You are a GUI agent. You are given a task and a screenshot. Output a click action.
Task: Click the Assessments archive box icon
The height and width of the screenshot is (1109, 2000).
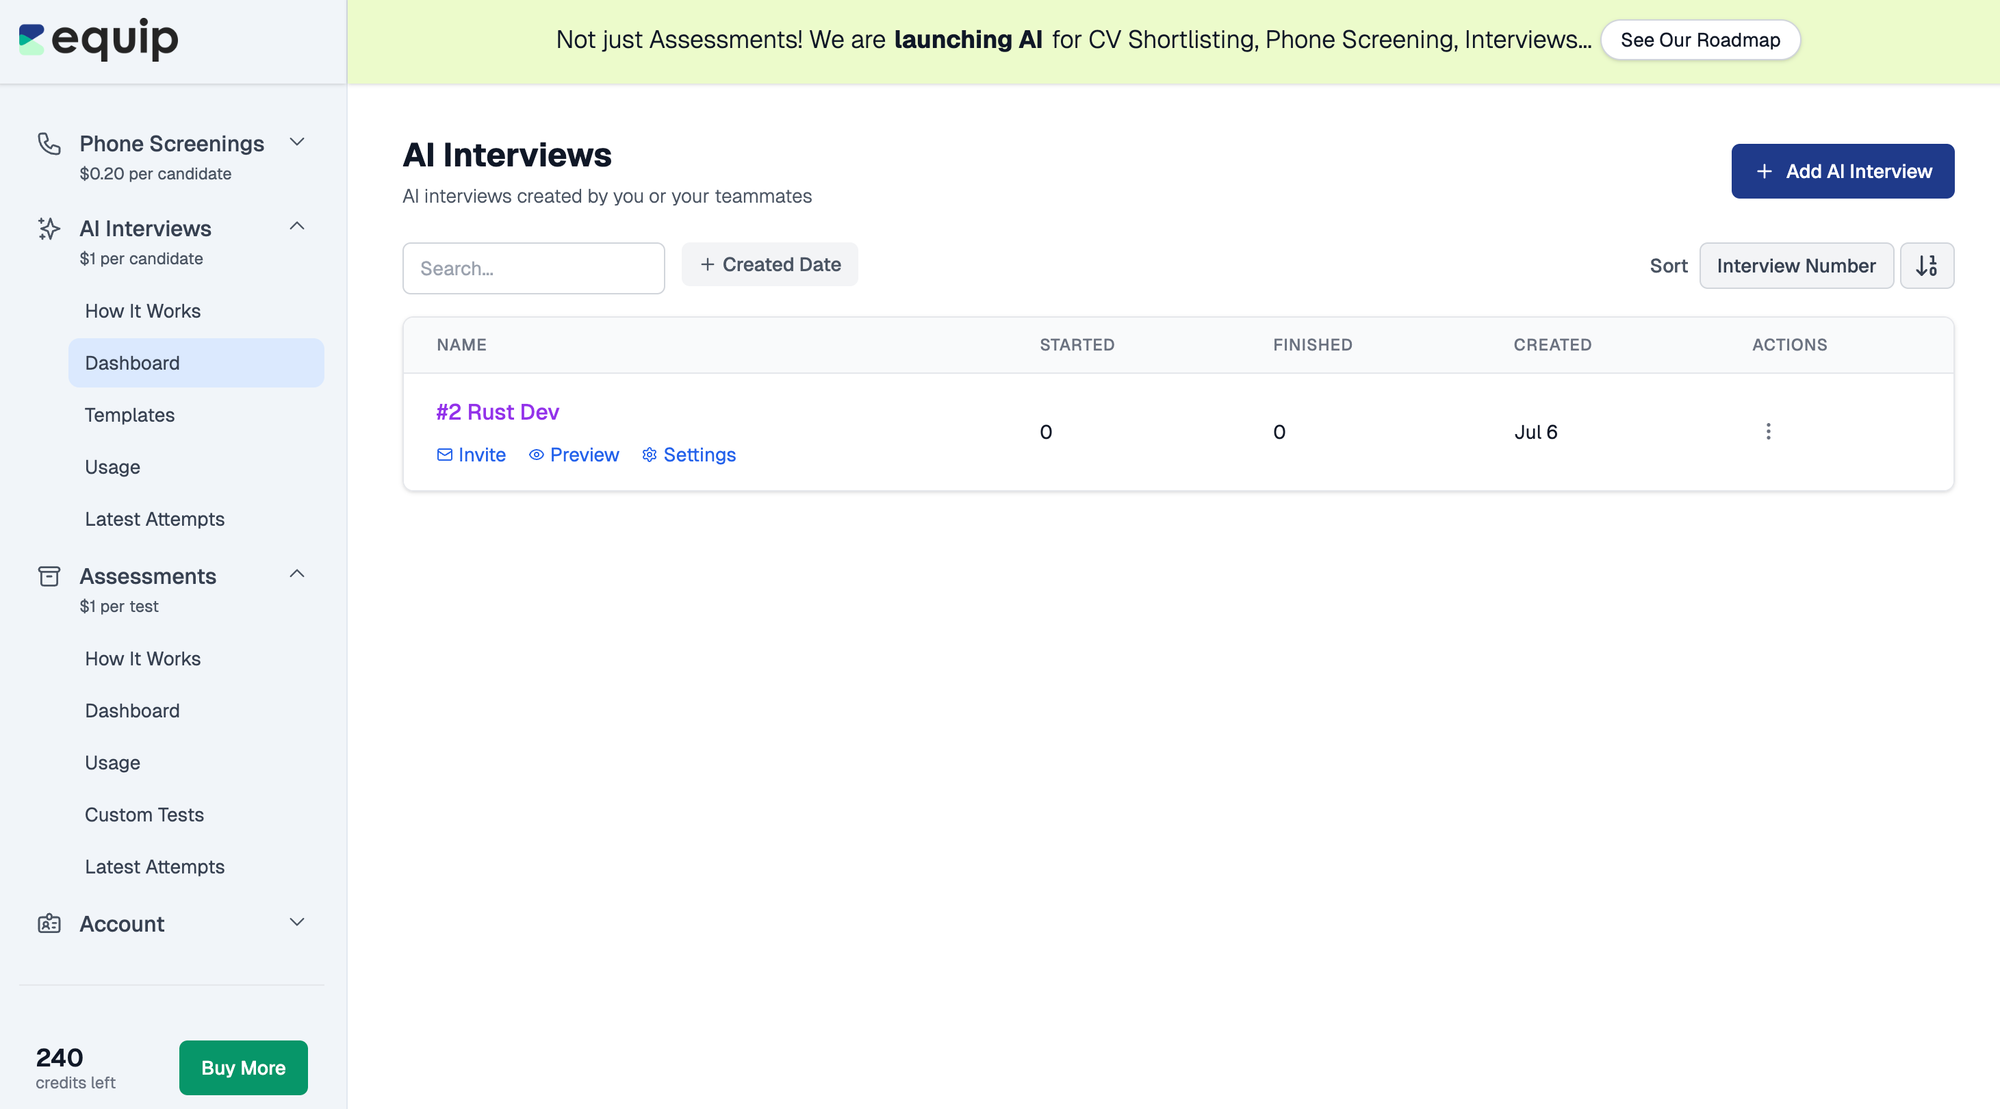tap(49, 576)
